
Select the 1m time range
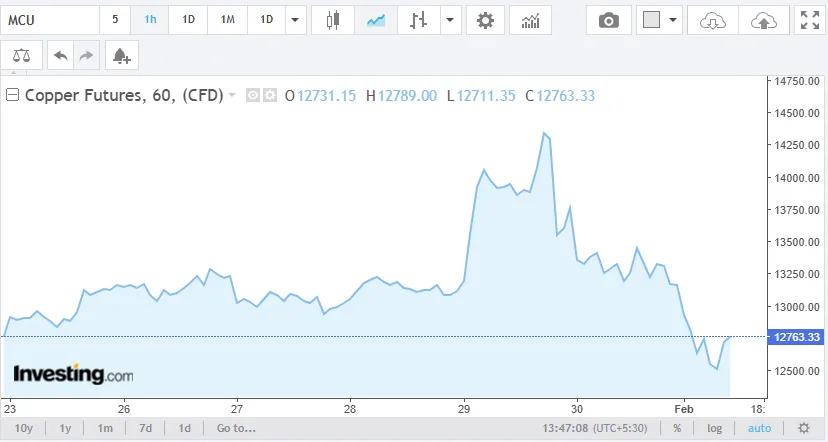(x=105, y=428)
